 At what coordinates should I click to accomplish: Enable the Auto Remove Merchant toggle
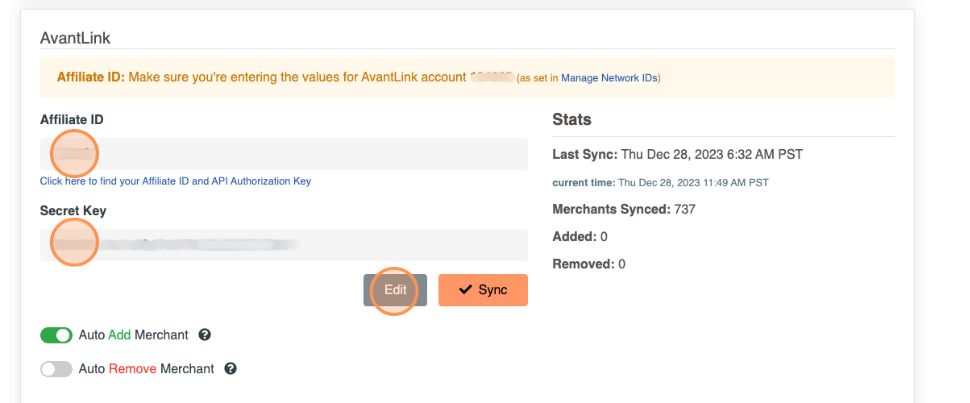pyautogui.click(x=56, y=369)
